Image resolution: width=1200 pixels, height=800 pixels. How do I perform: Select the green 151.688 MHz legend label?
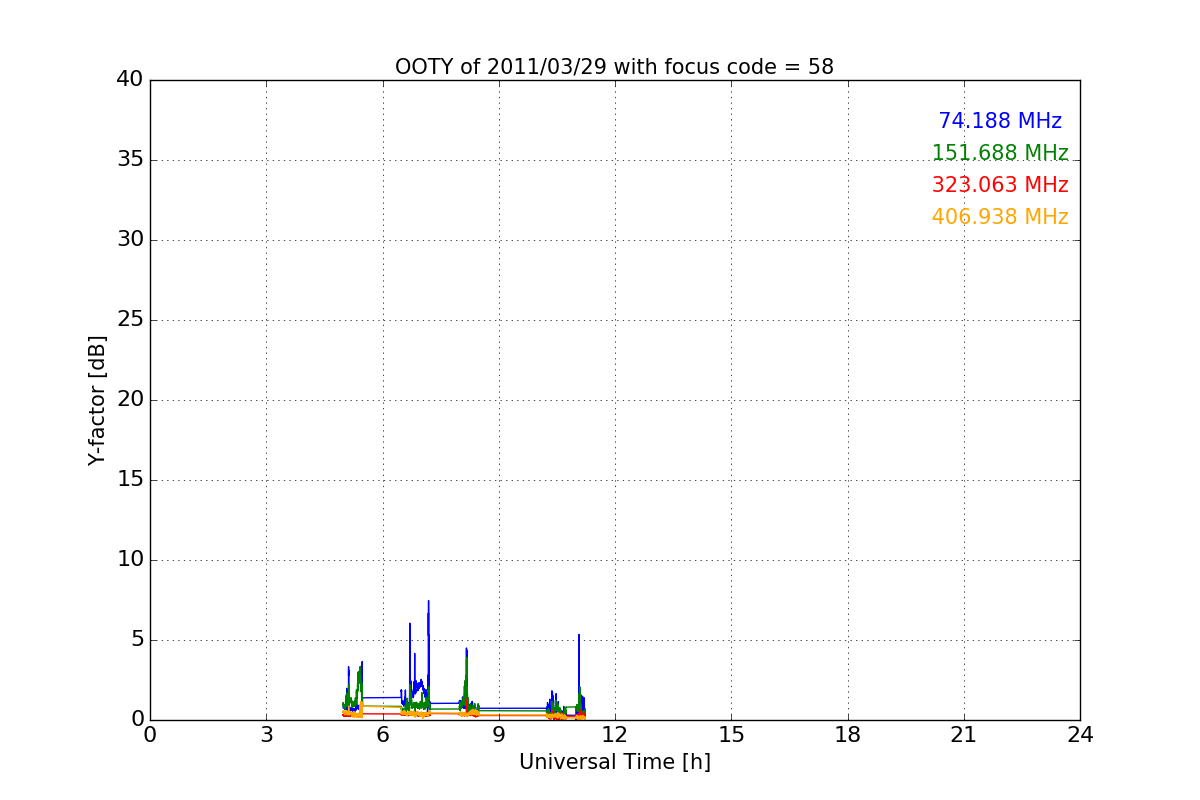tap(1000, 153)
